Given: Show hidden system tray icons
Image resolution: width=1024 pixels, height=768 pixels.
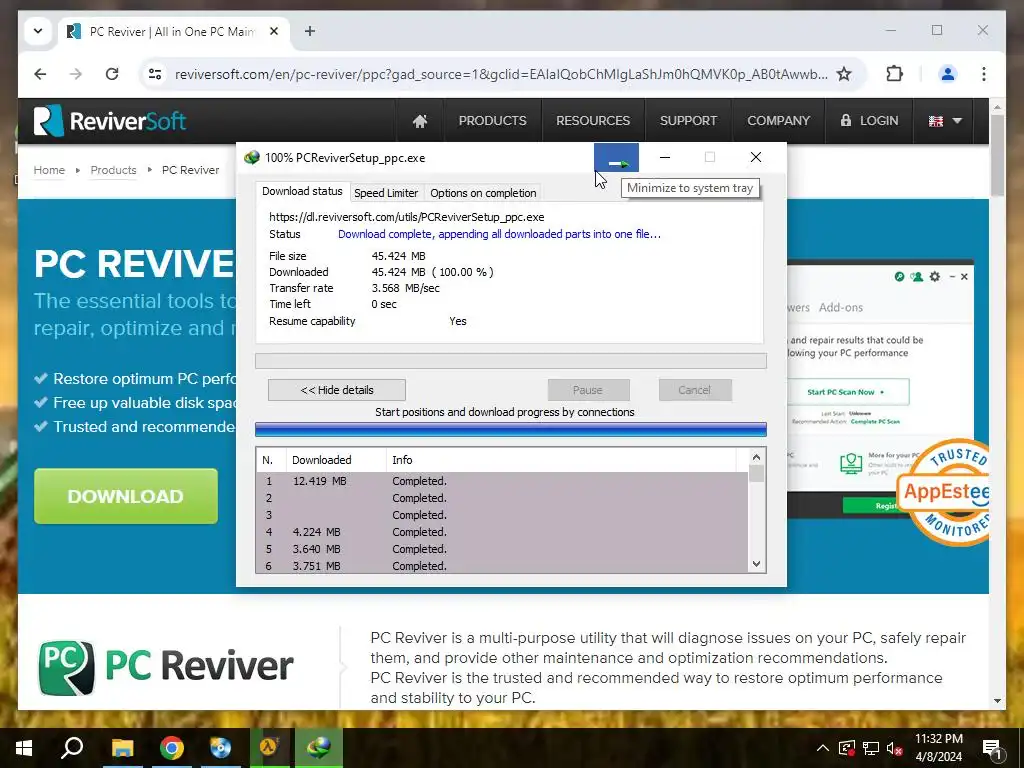Looking at the screenshot, I should (x=823, y=748).
